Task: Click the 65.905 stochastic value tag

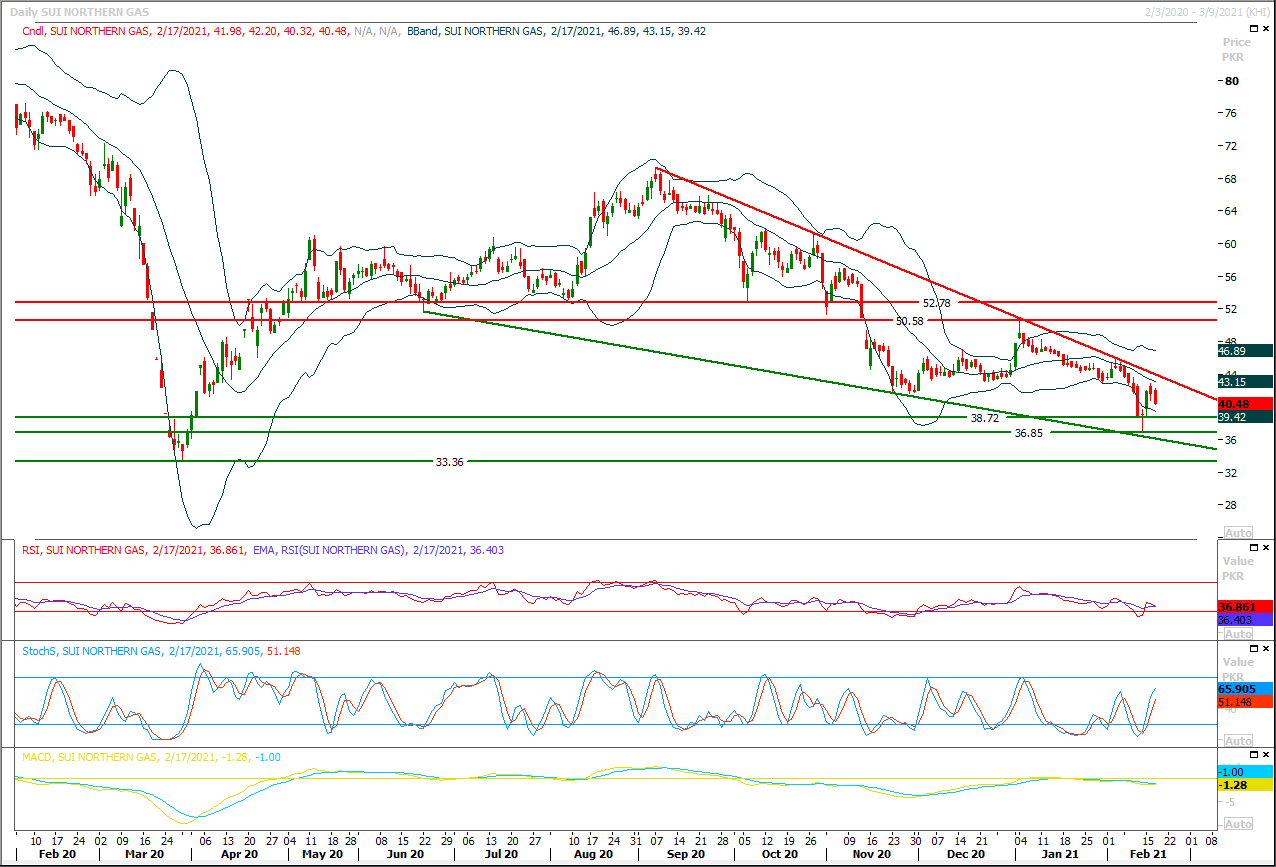Action: pos(1245,689)
